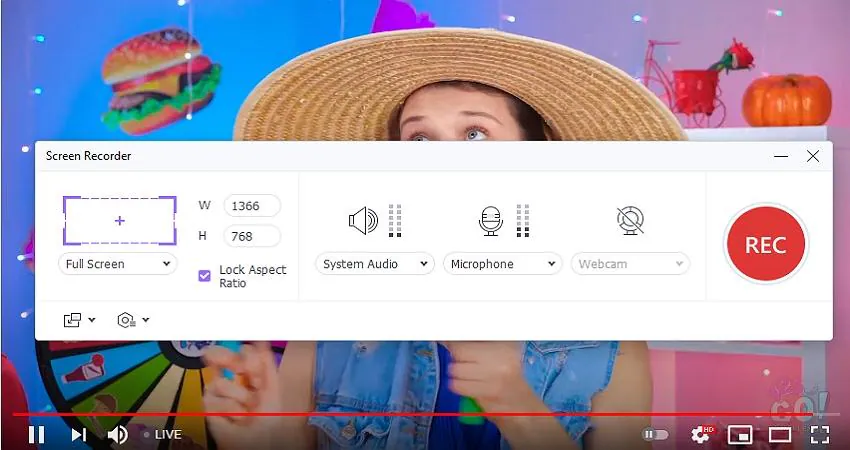Open the Microphone source dropdown
Screen dimensions: 850x450
[503, 264]
